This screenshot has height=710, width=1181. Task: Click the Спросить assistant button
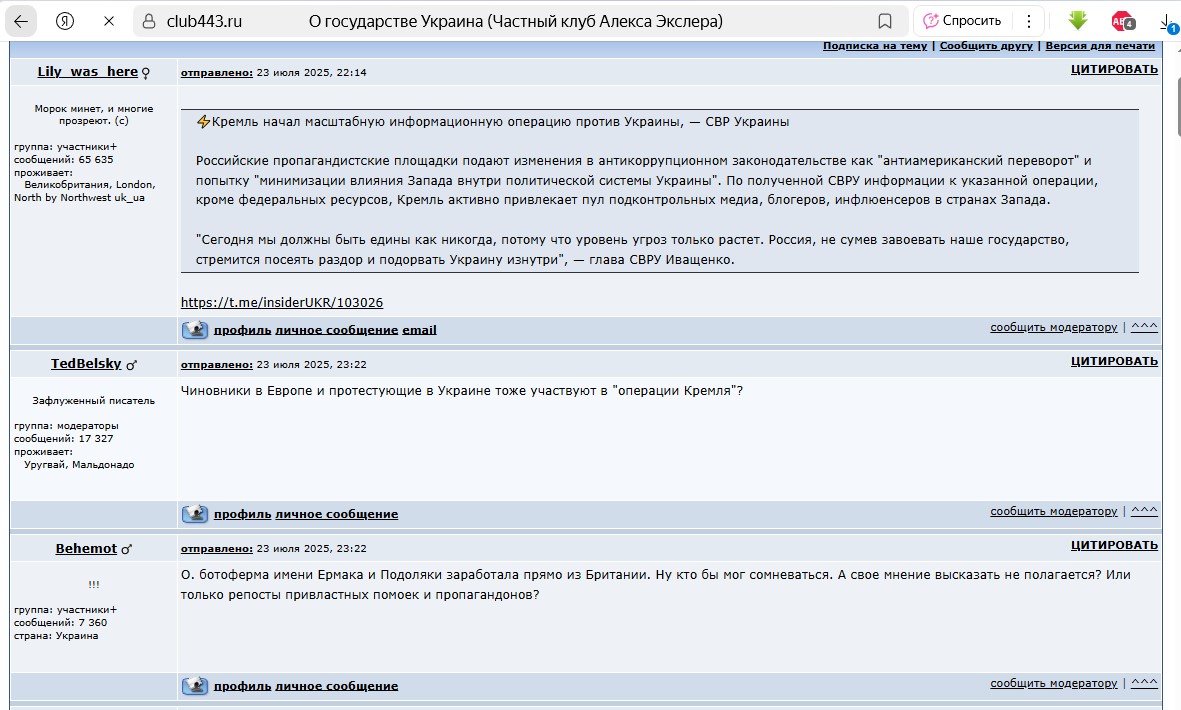963,21
